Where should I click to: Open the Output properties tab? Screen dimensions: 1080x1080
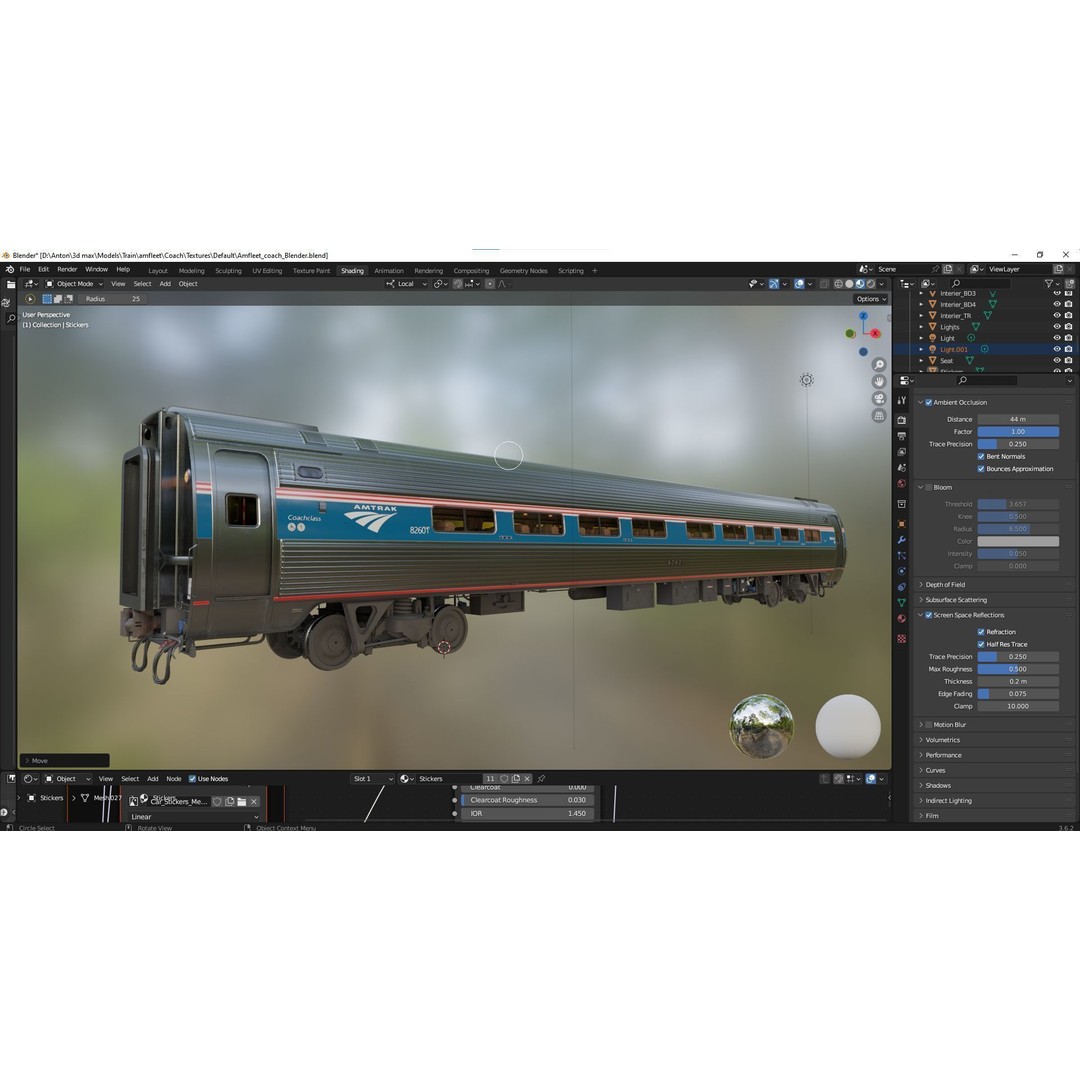902,436
